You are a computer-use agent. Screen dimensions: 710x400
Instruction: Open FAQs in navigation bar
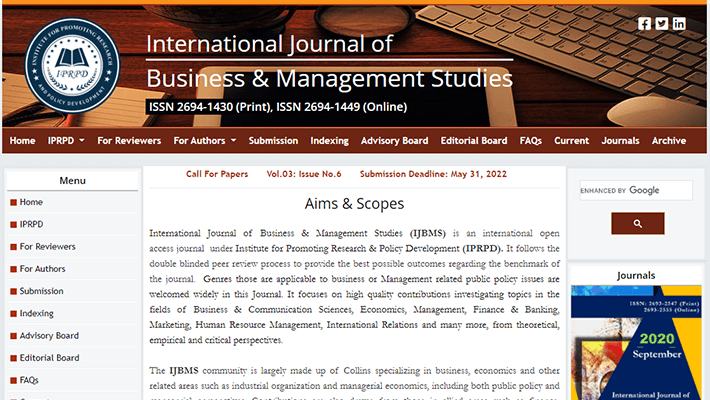(531, 141)
